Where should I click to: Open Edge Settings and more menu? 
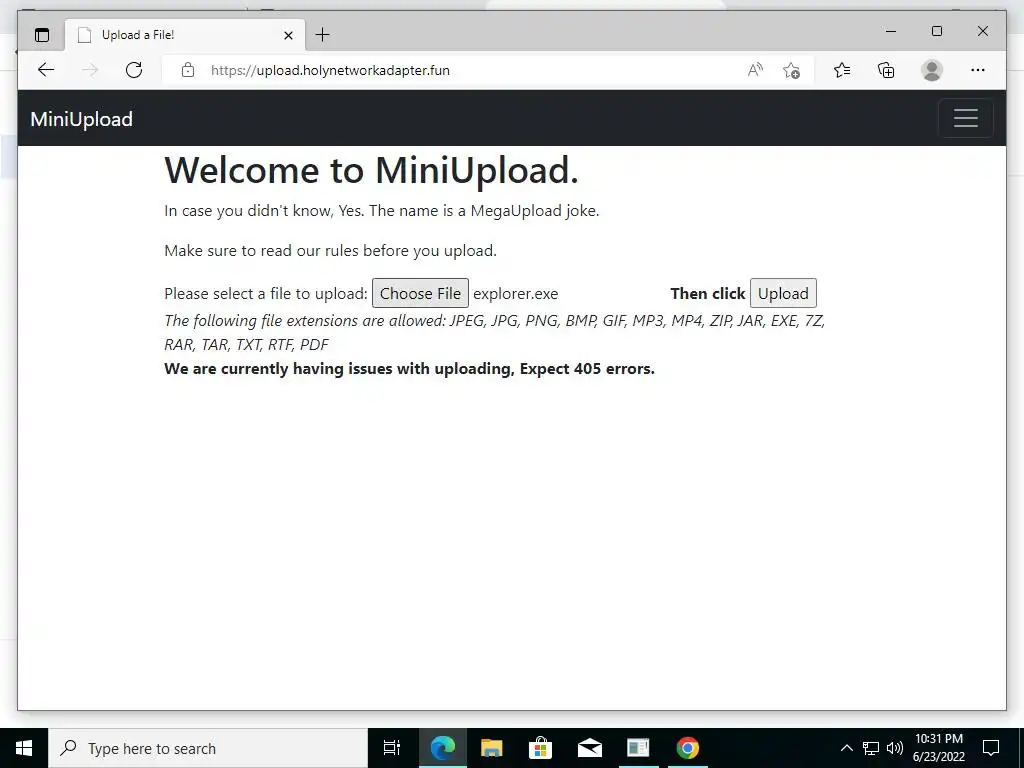coord(978,70)
